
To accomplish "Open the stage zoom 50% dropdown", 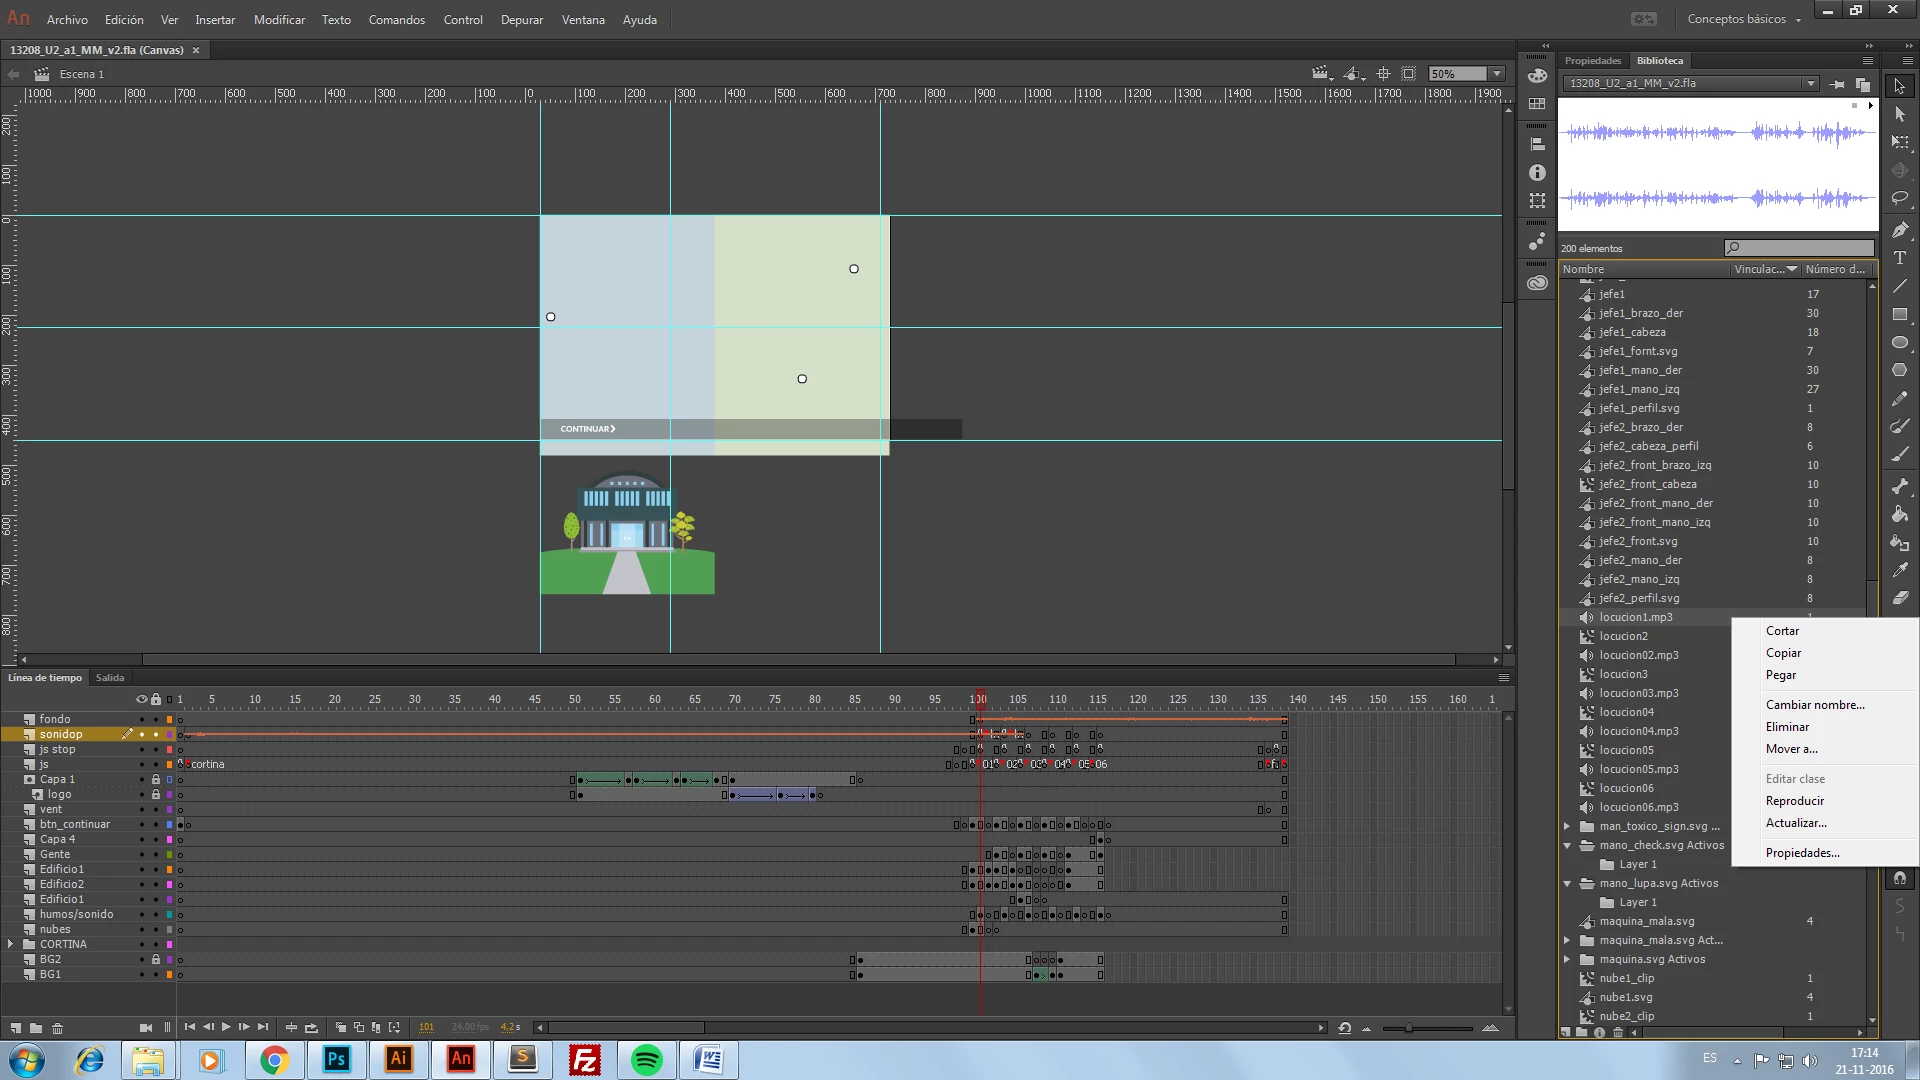I will [x=1497, y=74].
